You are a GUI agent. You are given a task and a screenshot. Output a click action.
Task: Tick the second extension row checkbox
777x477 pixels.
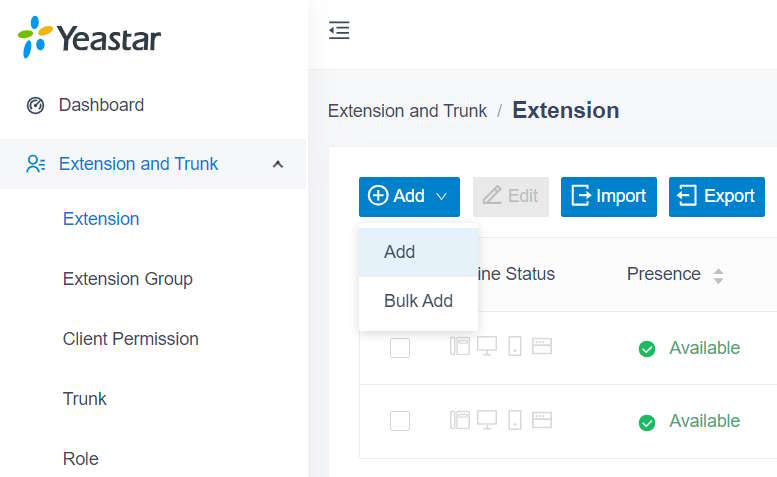[x=400, y=421]
